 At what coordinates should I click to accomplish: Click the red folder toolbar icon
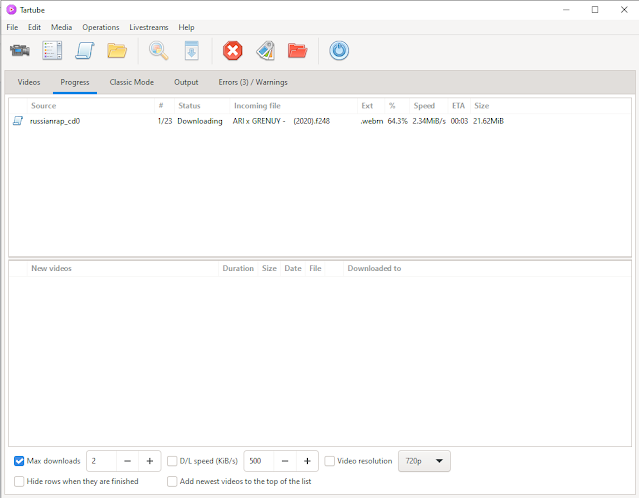click(x=297, y=51)
